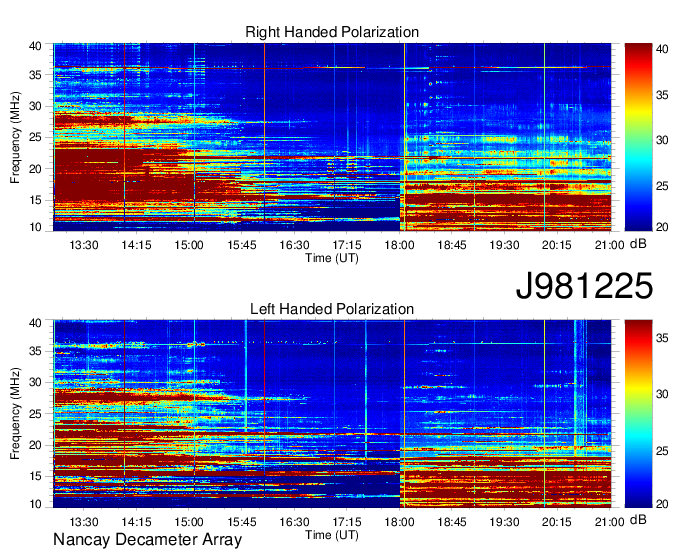Click the 20 MHz tick on right-handed plot

(35, 169)
